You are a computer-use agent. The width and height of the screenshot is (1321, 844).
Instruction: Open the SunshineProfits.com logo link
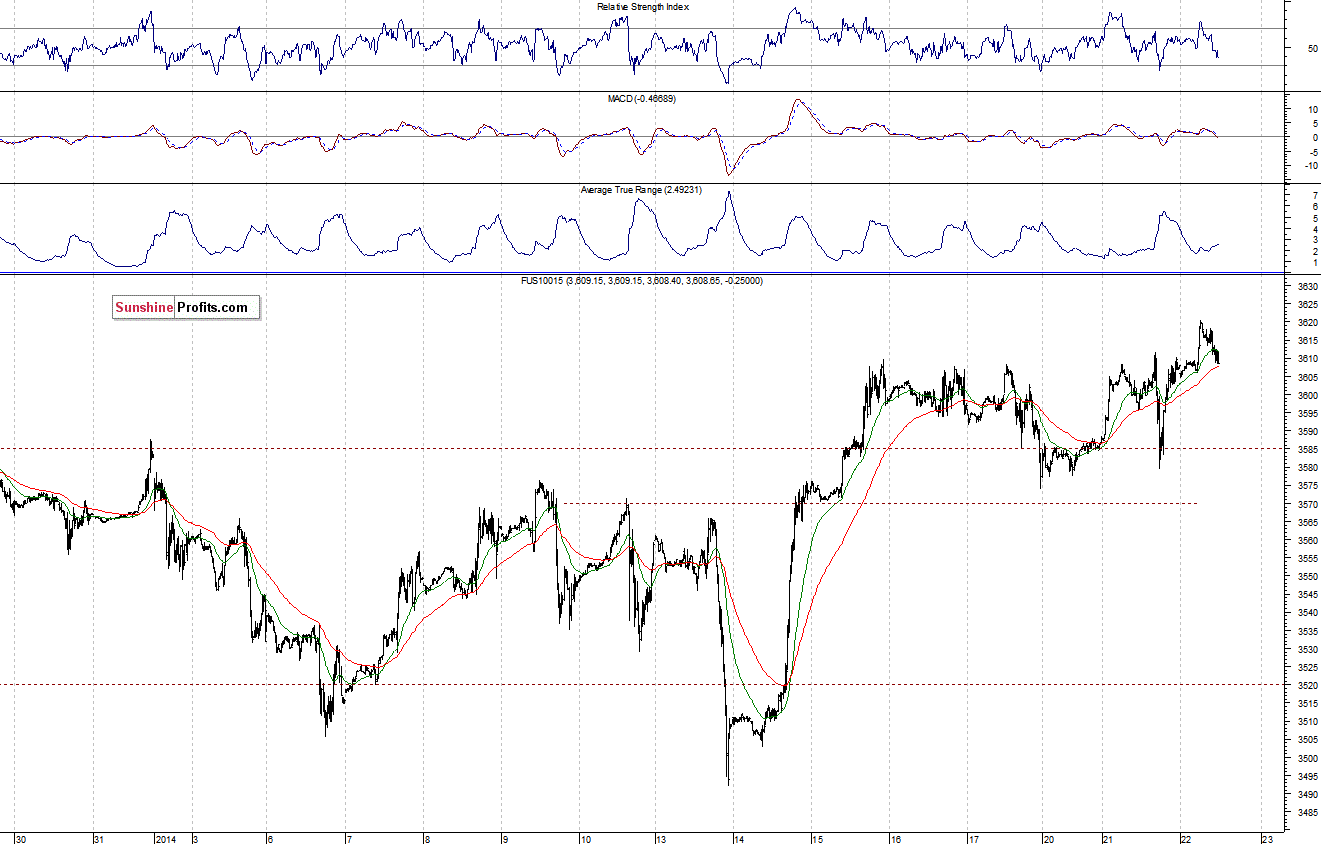pyautogui.click(x=186, y=307)
